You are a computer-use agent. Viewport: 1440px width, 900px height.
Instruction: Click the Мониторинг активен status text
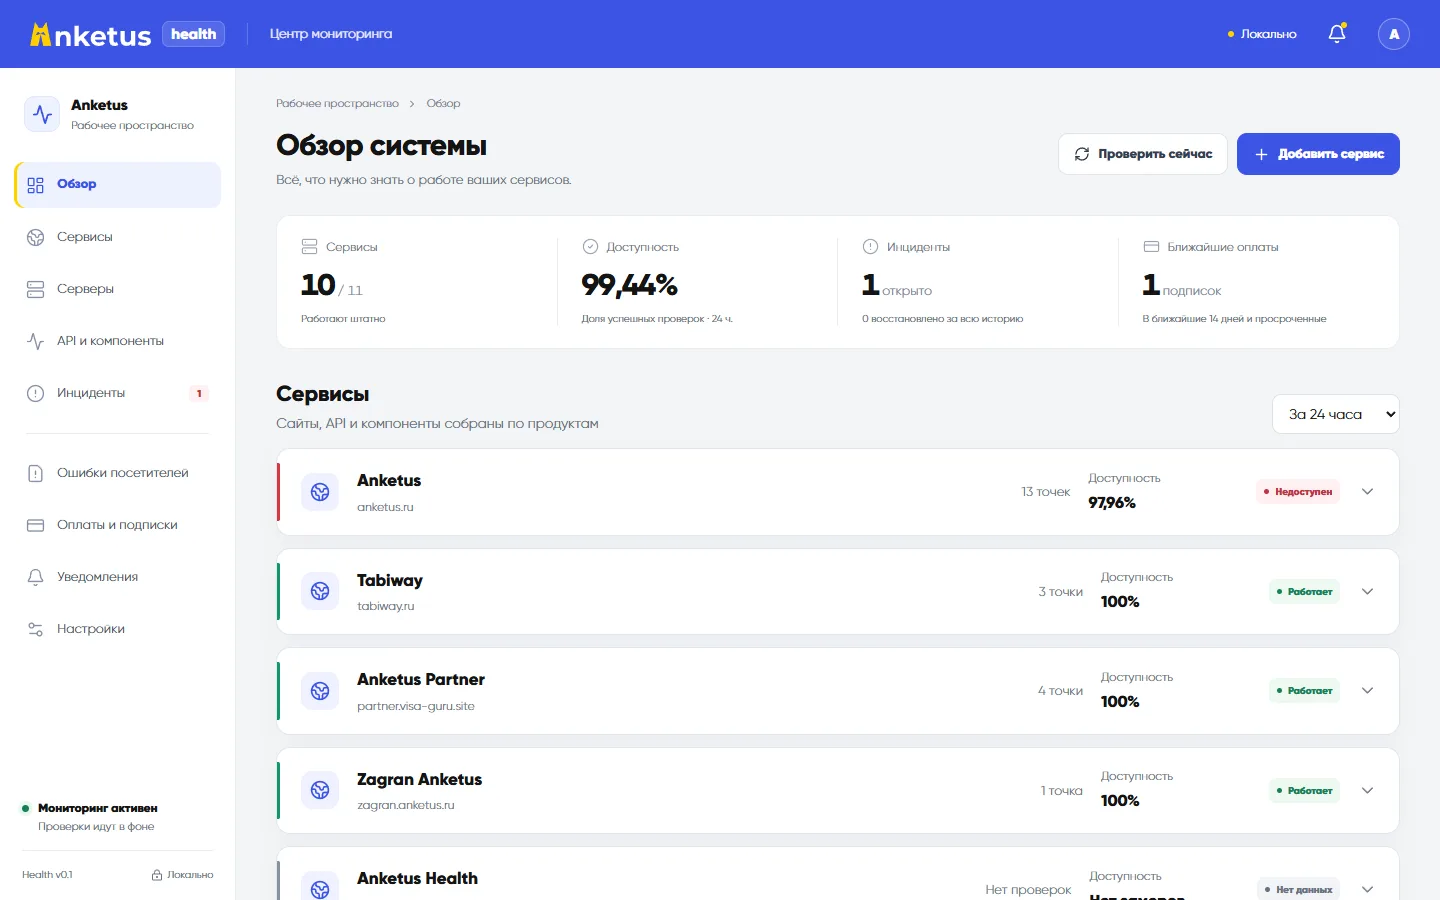[98, 808]
